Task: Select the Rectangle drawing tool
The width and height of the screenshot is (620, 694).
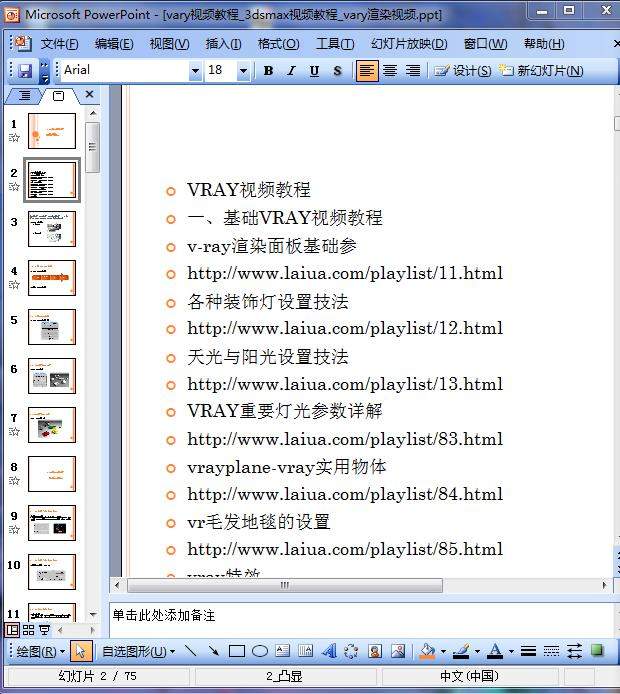Action: pyautogui.click(x=237, y=651)
